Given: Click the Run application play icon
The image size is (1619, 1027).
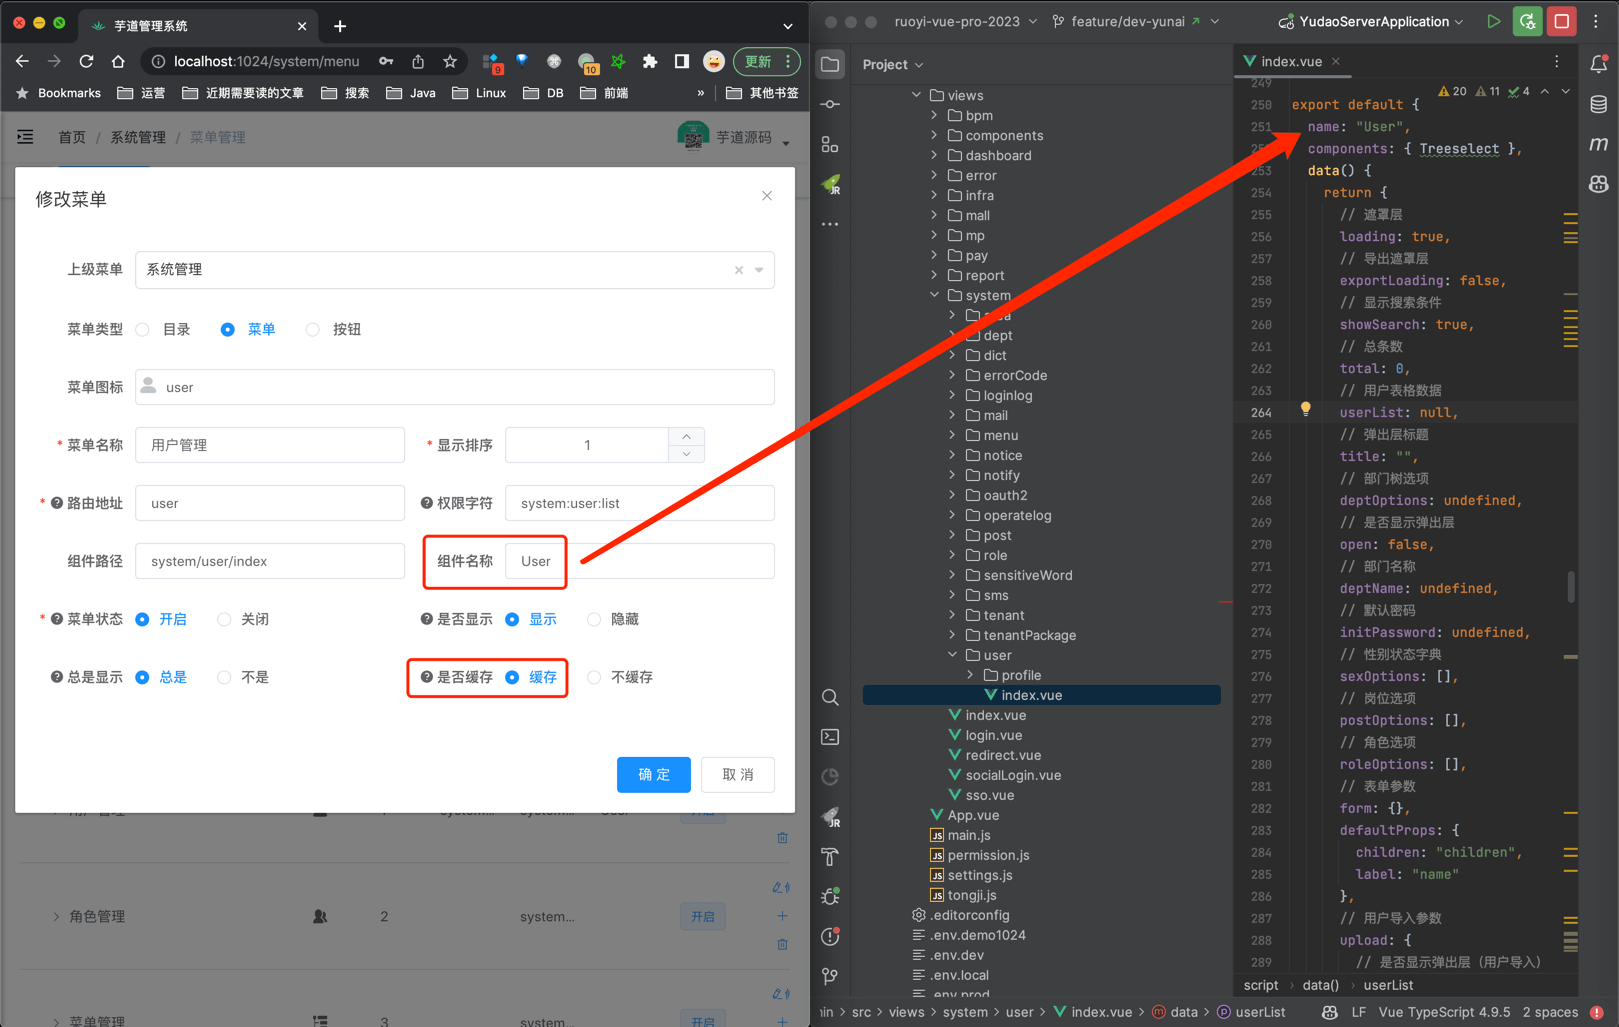Looking at the screenshot, I should pos(1493,21).
